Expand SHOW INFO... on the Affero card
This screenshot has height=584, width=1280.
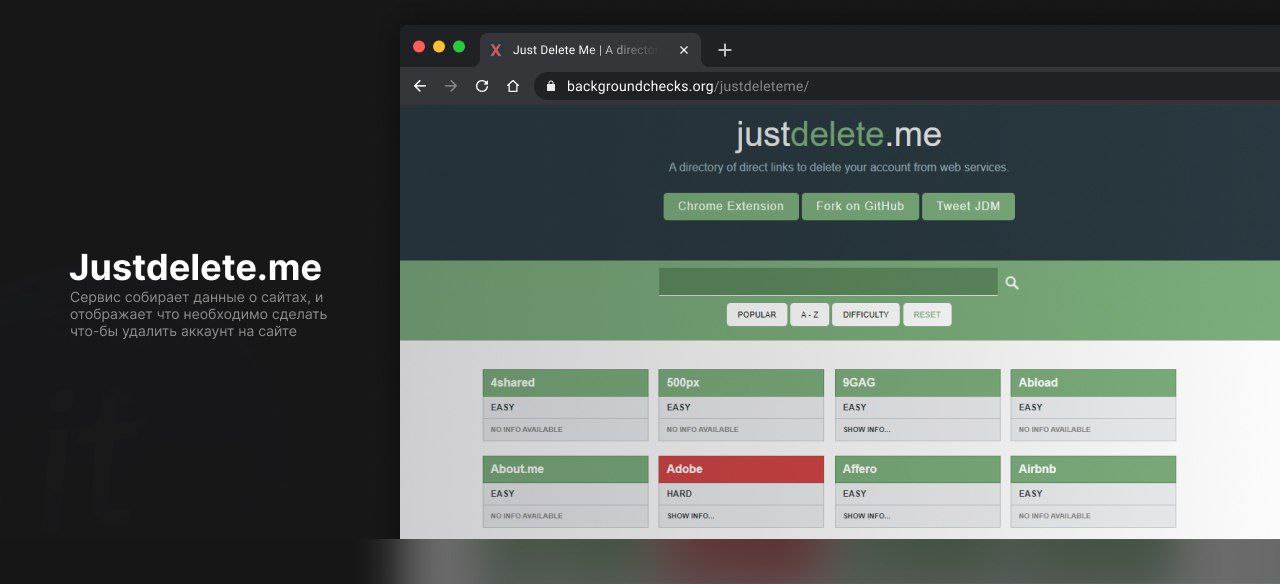click(x=867, y=516)
